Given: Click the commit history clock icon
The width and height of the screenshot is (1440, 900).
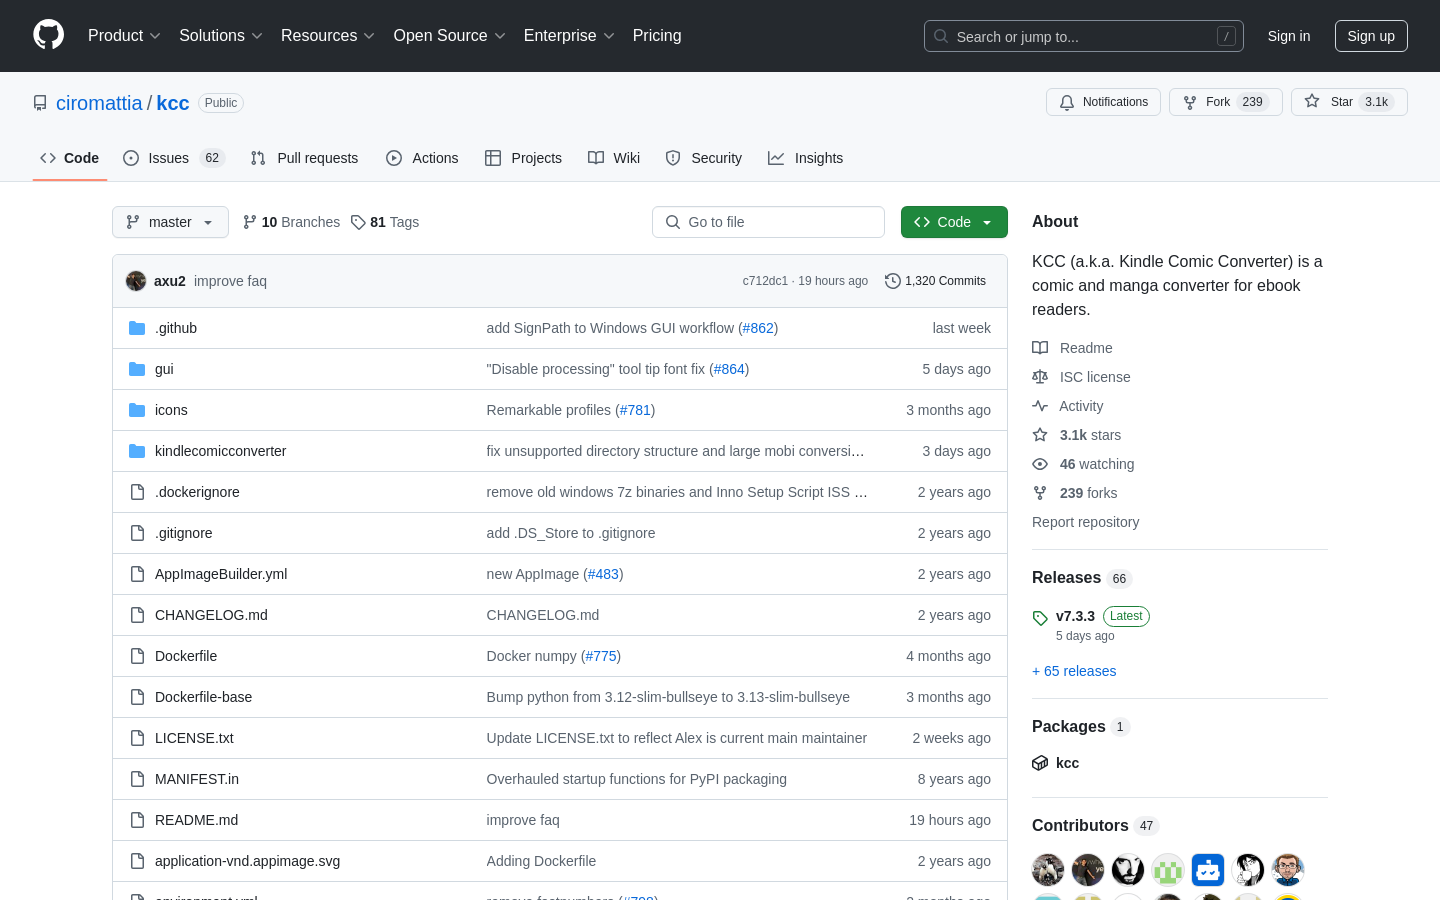Looking at the screenshot, I should 893,281.
